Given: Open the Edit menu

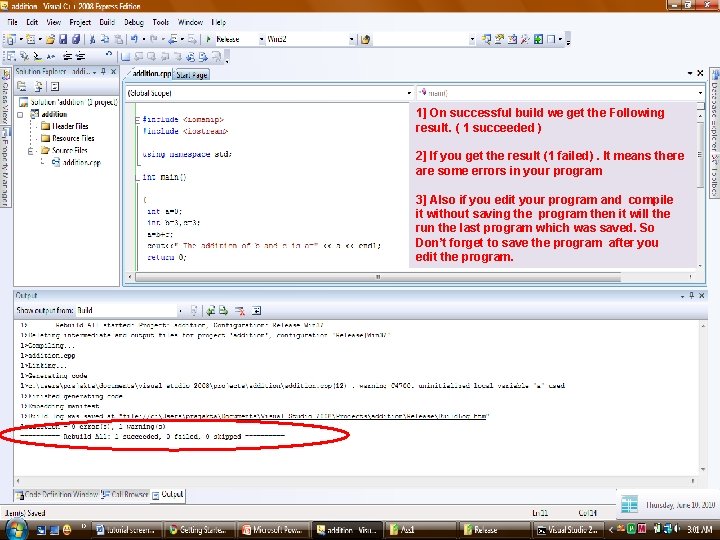Looking at the screenshot, I should 32,22.
